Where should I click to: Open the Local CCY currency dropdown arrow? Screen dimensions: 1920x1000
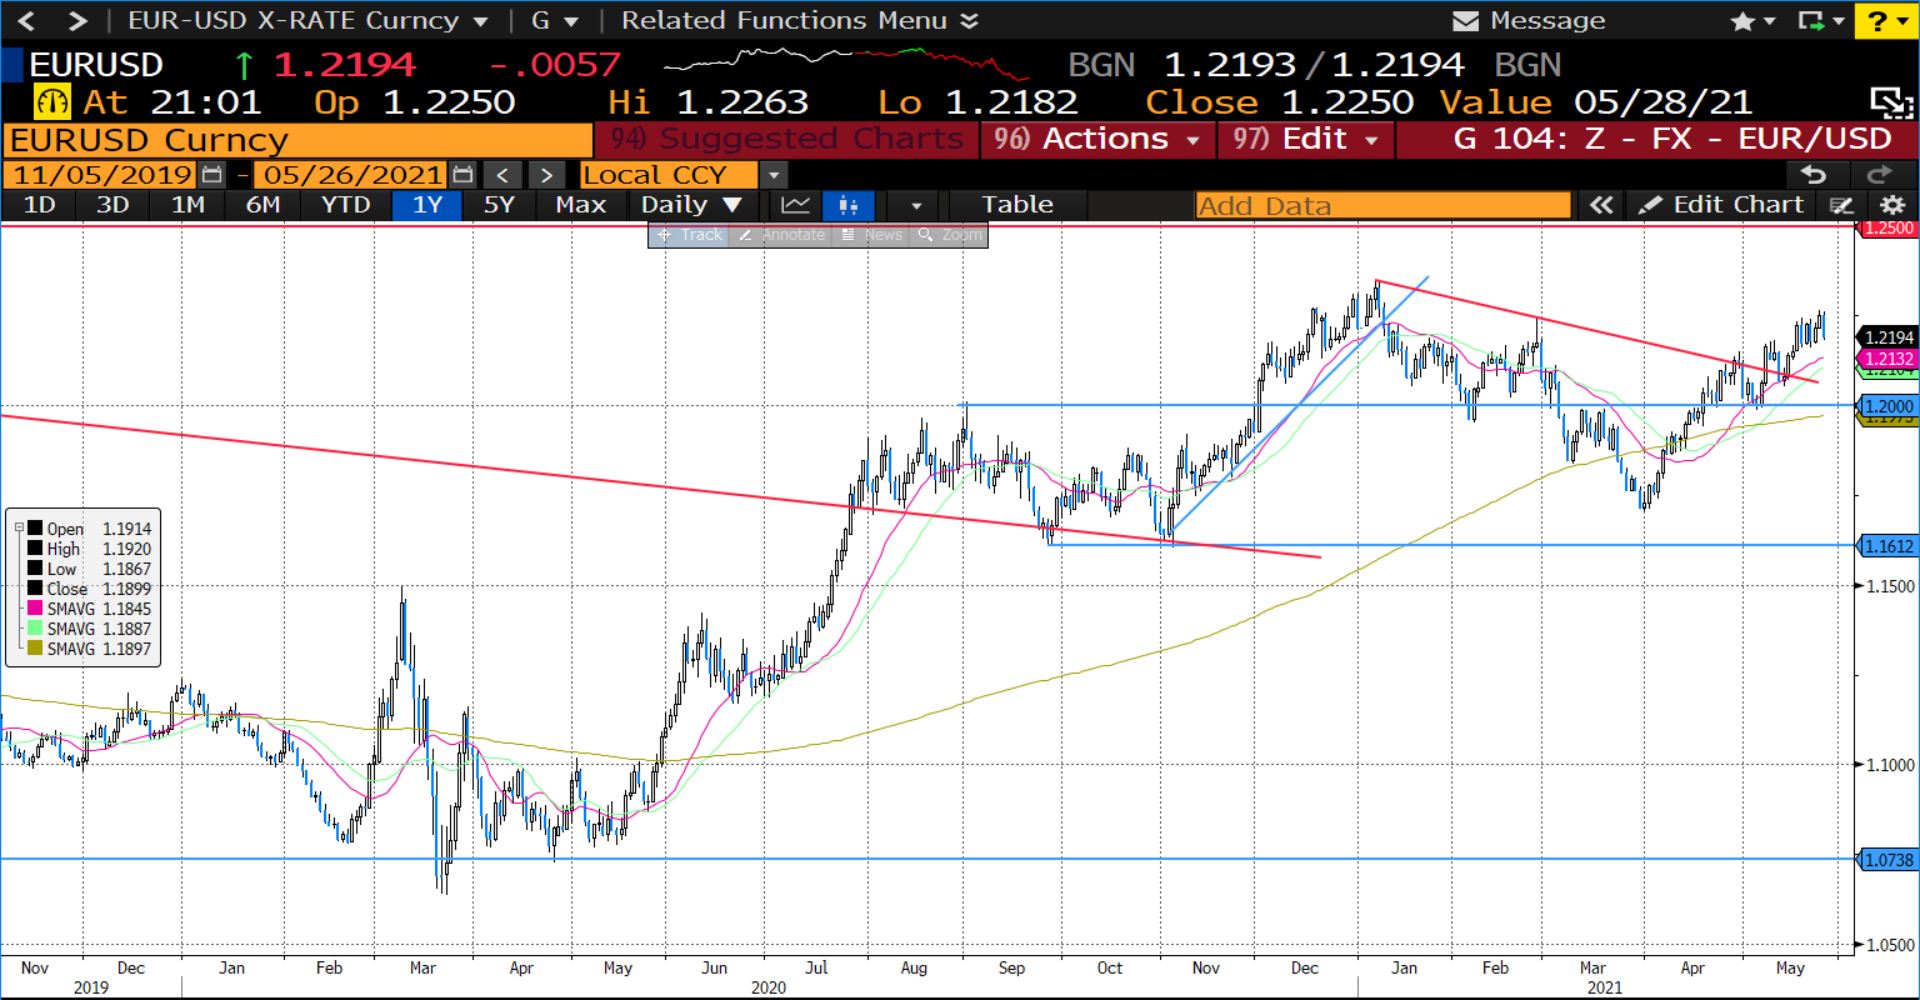773,176
